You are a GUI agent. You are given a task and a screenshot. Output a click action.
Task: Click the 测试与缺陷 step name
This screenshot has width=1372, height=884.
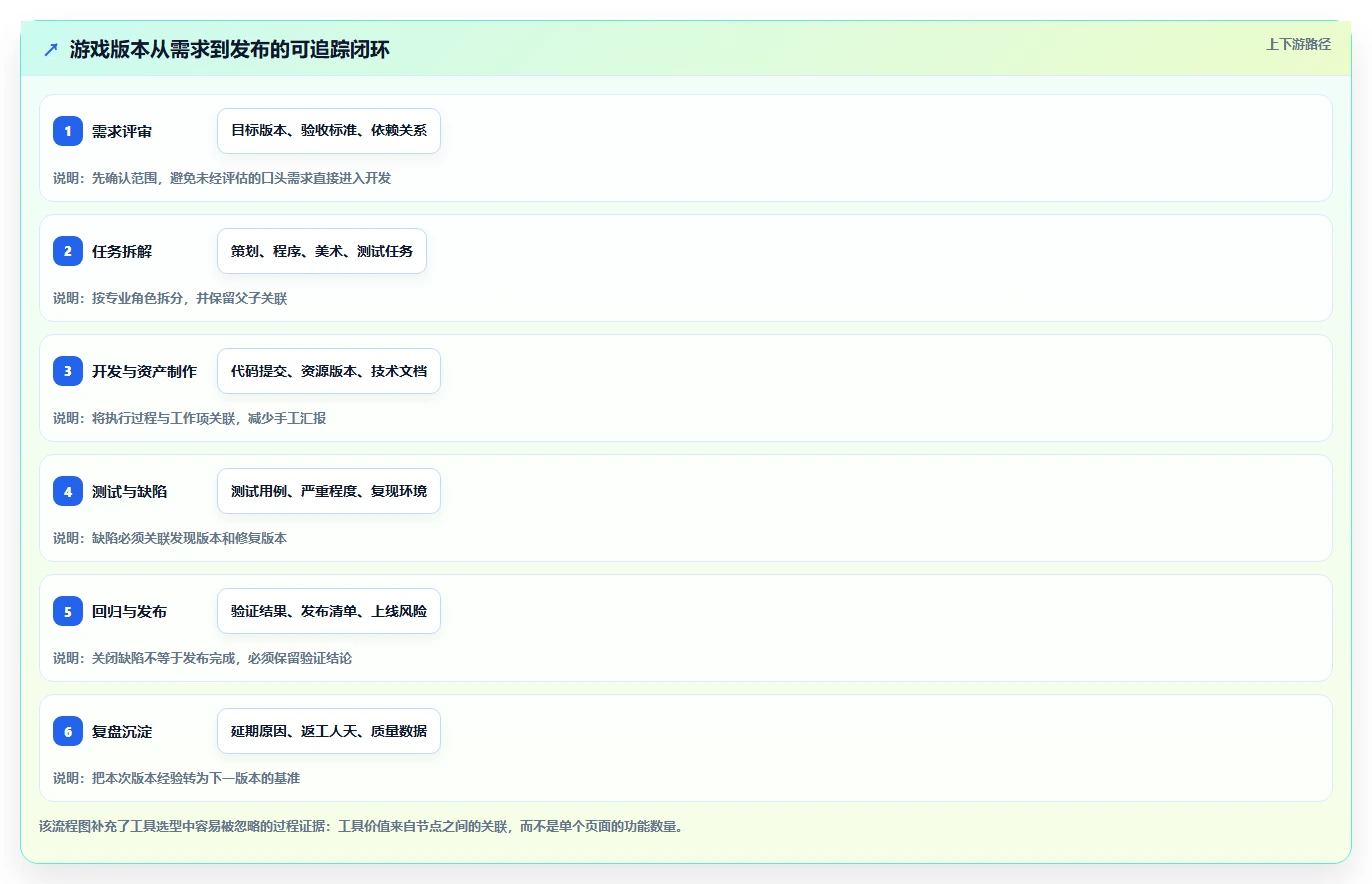point(129,491)
